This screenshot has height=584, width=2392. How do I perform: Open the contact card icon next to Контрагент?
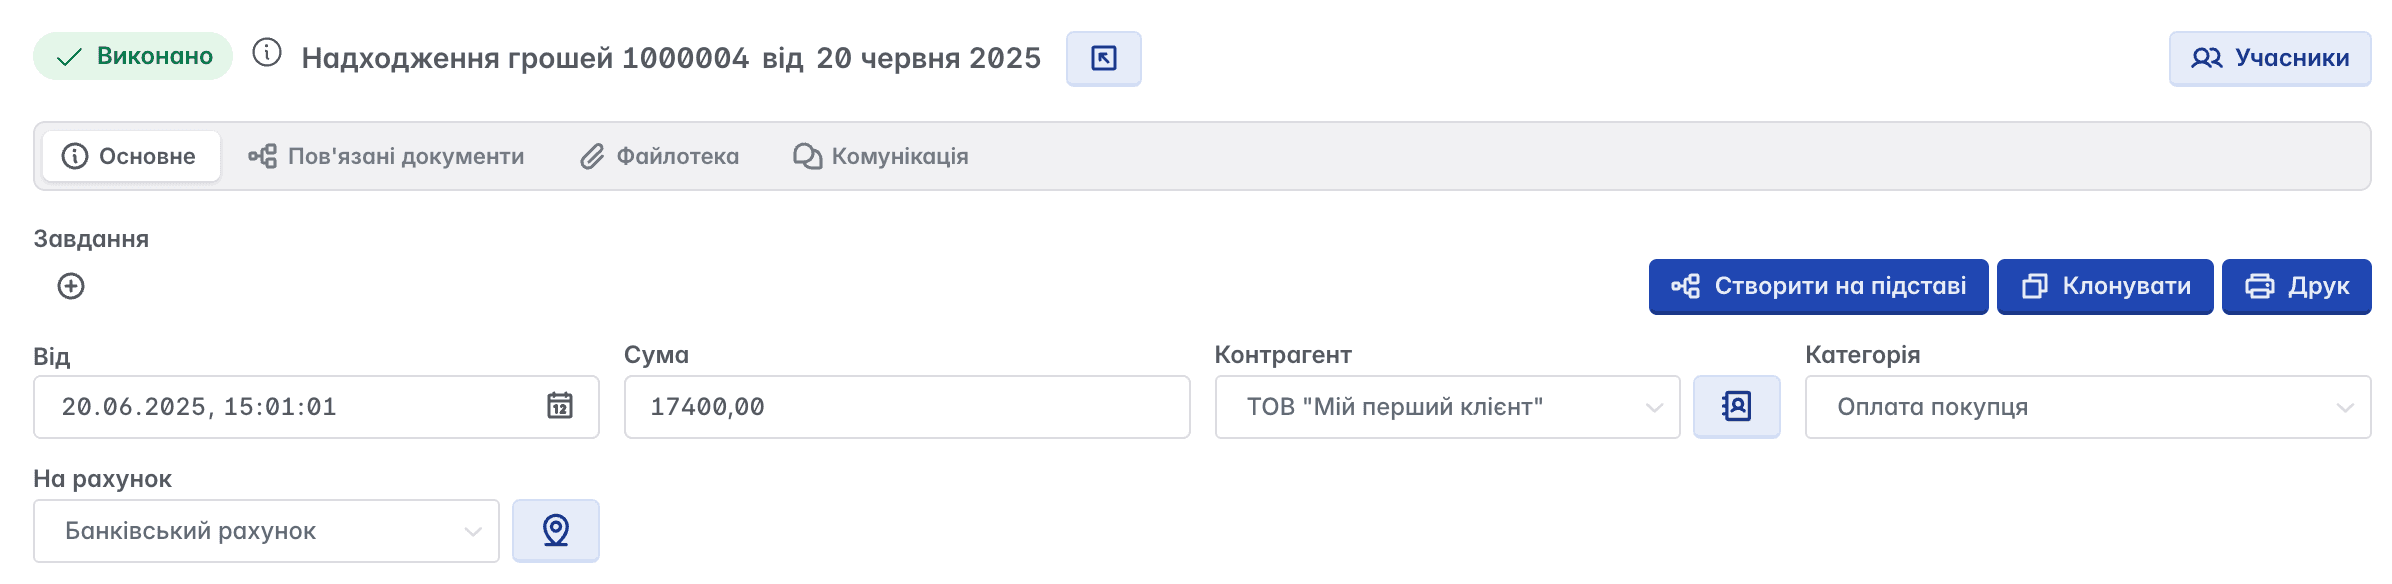click(x=1736, y=406)
